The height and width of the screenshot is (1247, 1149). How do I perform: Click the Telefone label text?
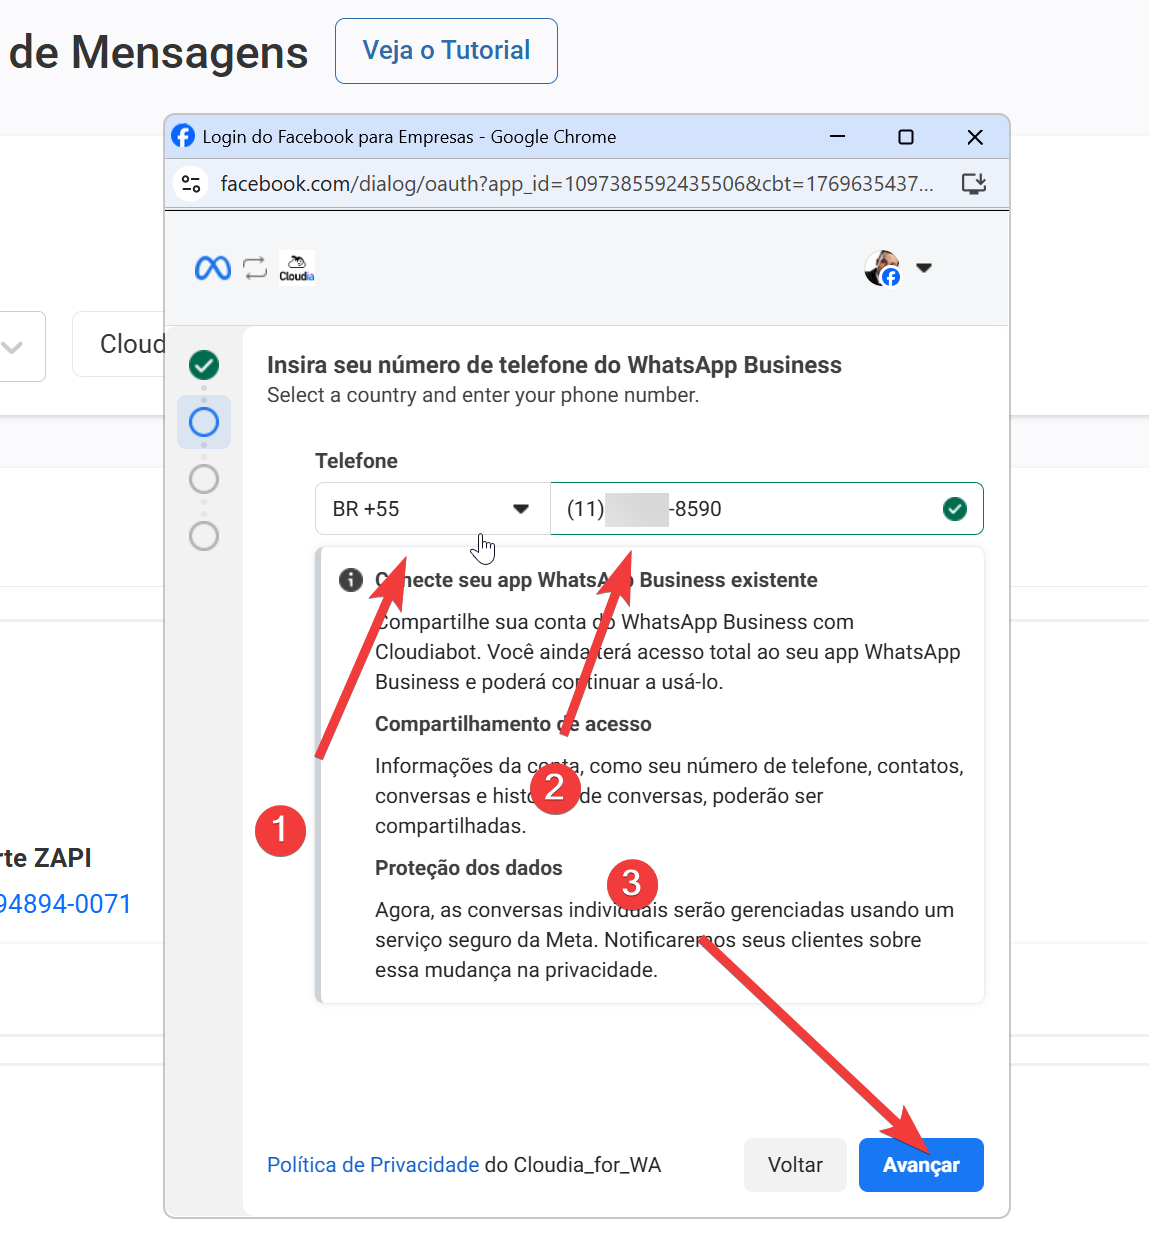tap(356, 461)
